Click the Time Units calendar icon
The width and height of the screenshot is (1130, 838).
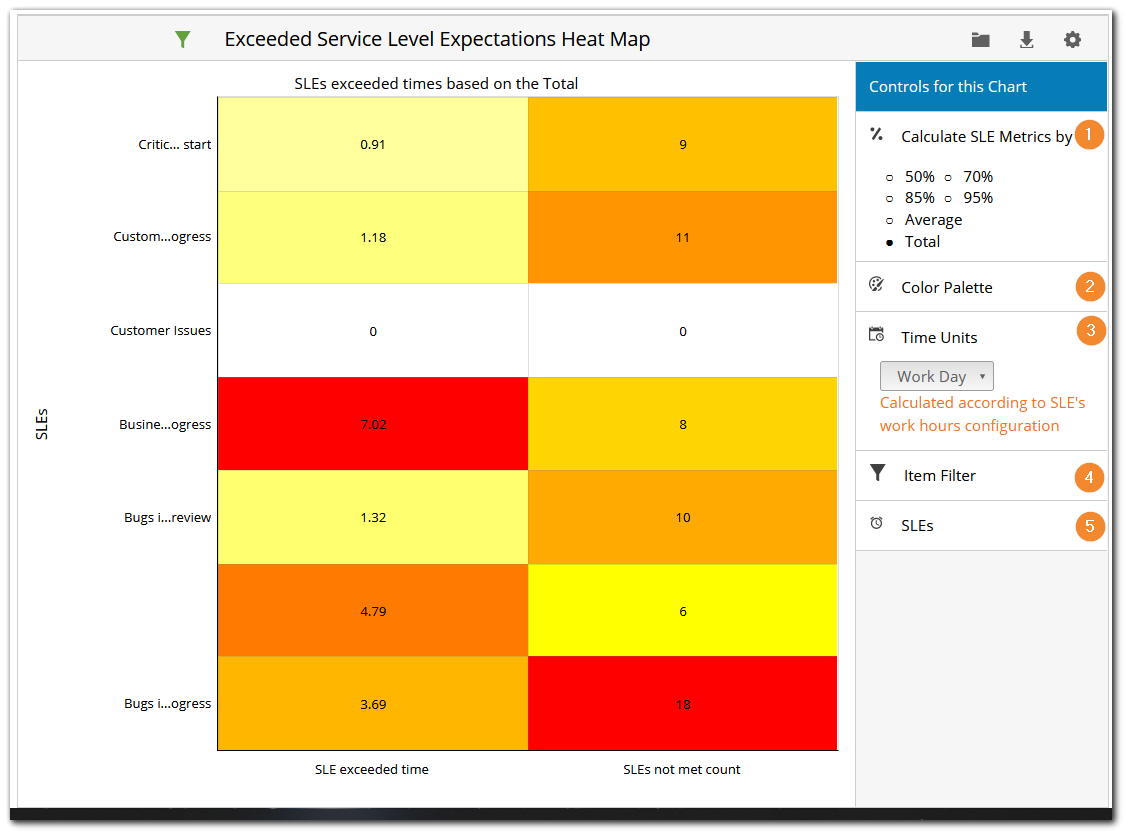pos(877,335)
